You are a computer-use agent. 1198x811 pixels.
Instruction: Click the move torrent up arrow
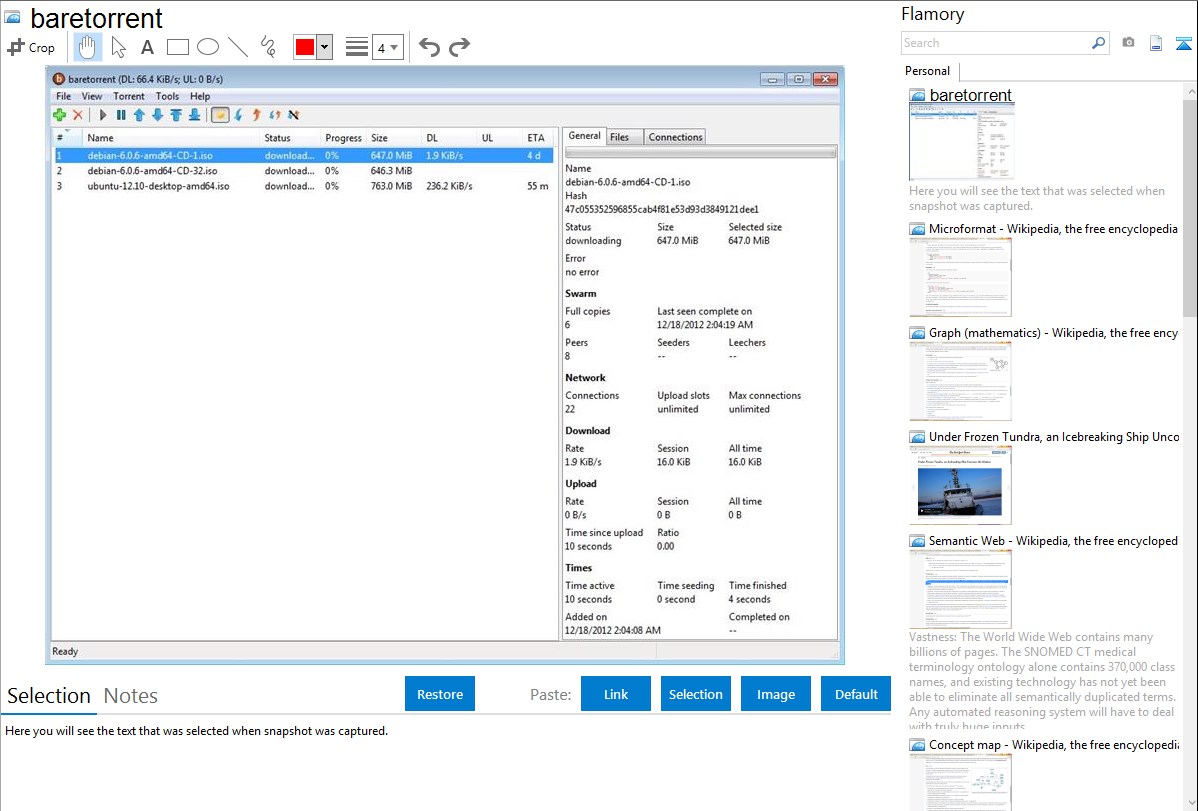click(139, 115)
